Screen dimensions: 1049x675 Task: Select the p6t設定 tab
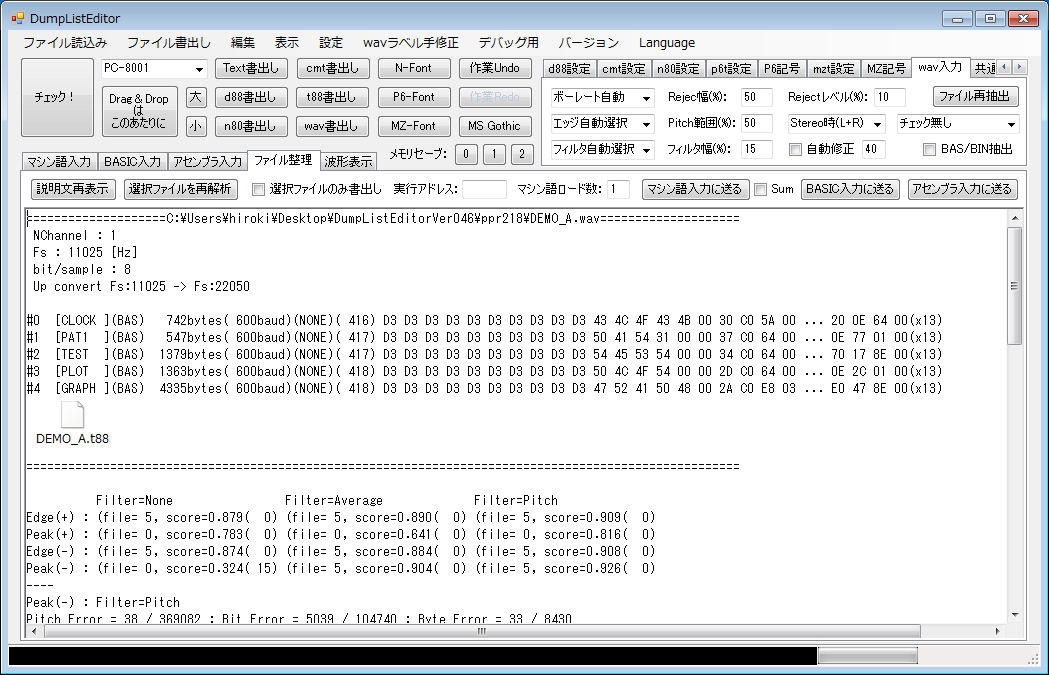coord(731,69)
